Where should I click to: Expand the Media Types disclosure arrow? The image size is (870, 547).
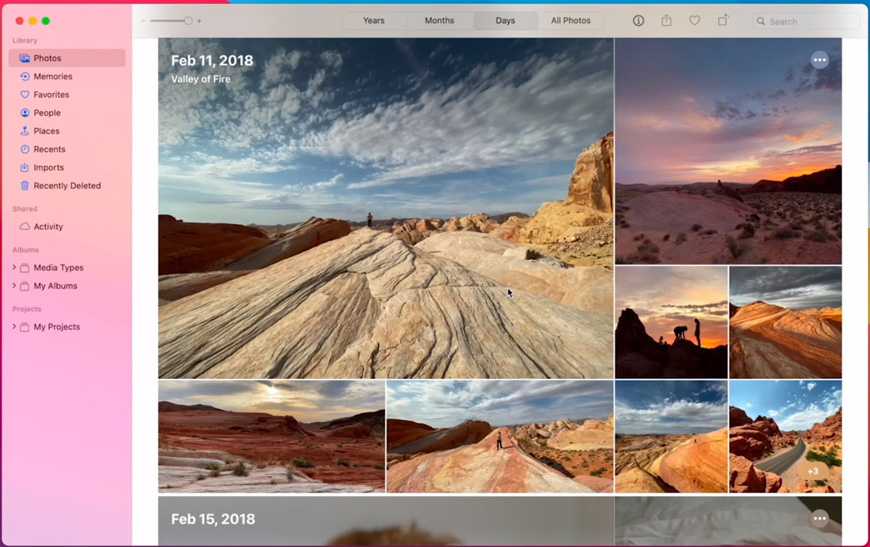(x=14, y=268)
